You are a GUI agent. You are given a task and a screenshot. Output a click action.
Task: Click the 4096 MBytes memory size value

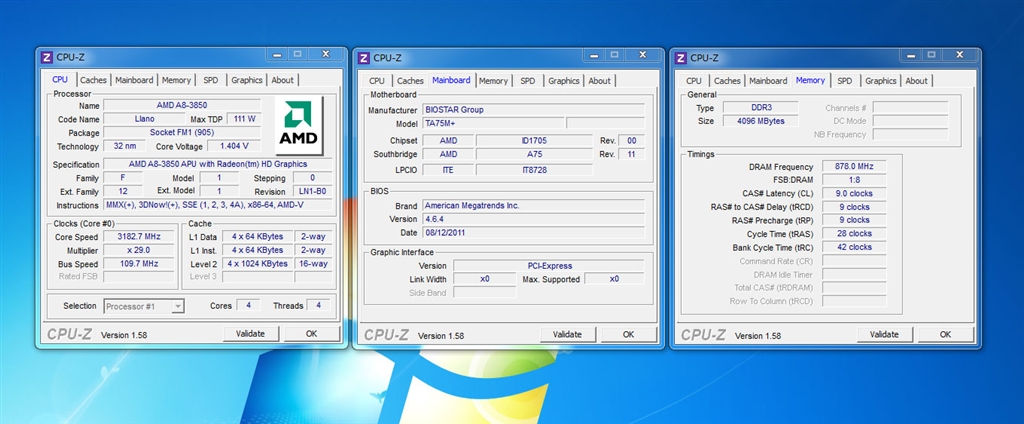761,121
